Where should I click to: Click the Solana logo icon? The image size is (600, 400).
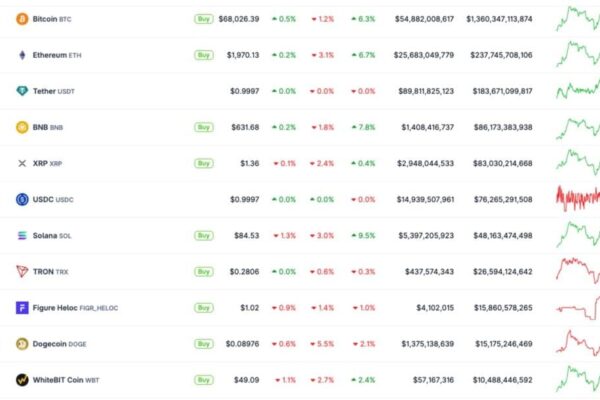tap(22, 236)
